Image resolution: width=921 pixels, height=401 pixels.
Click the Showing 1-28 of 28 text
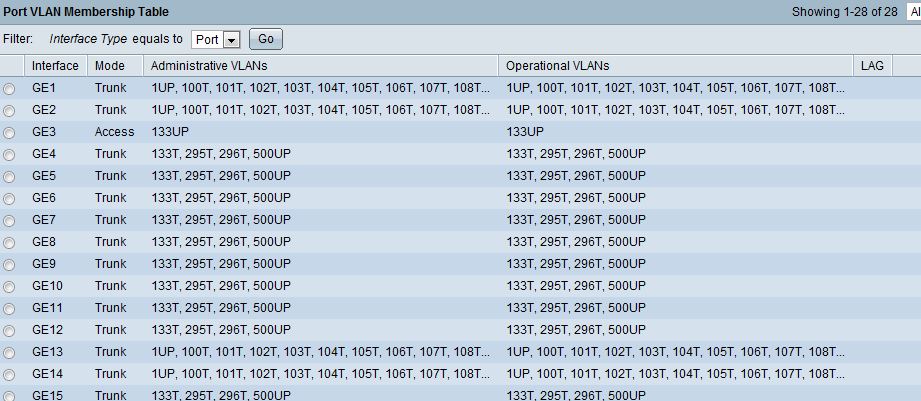coord(844,12)
